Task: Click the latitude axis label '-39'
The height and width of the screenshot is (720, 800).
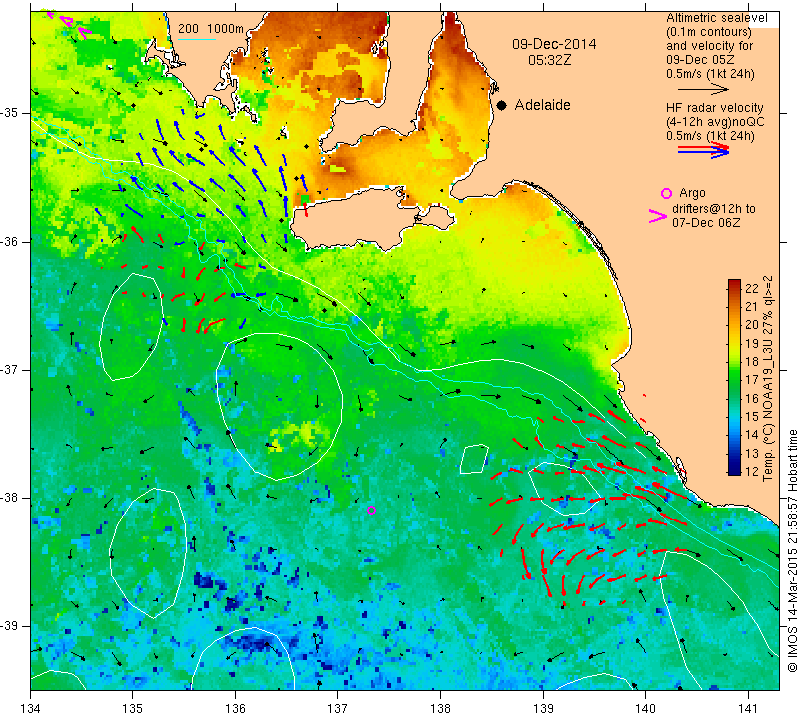Action: tap(10, 626)
